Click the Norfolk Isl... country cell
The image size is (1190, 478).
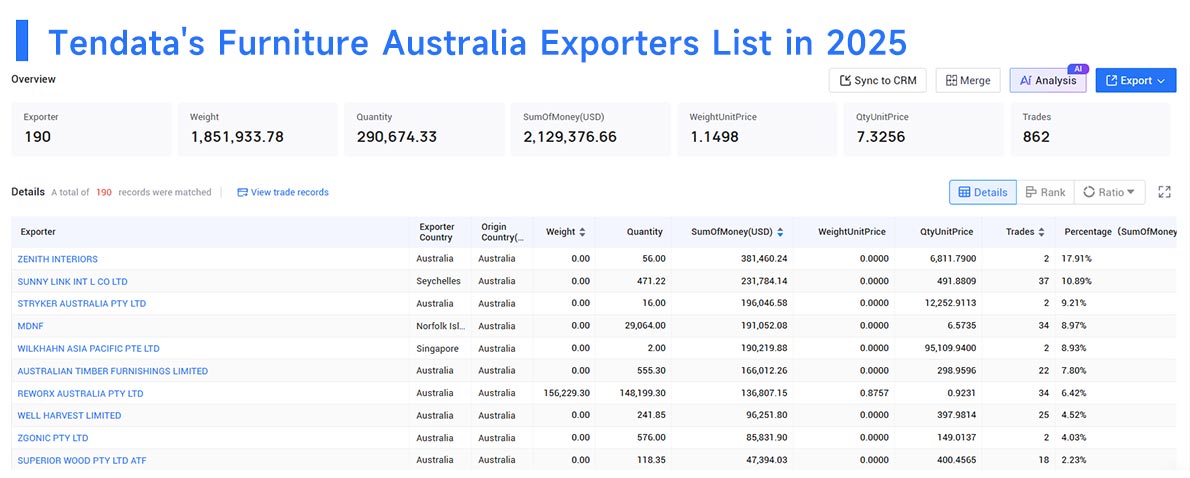[441, 326]
